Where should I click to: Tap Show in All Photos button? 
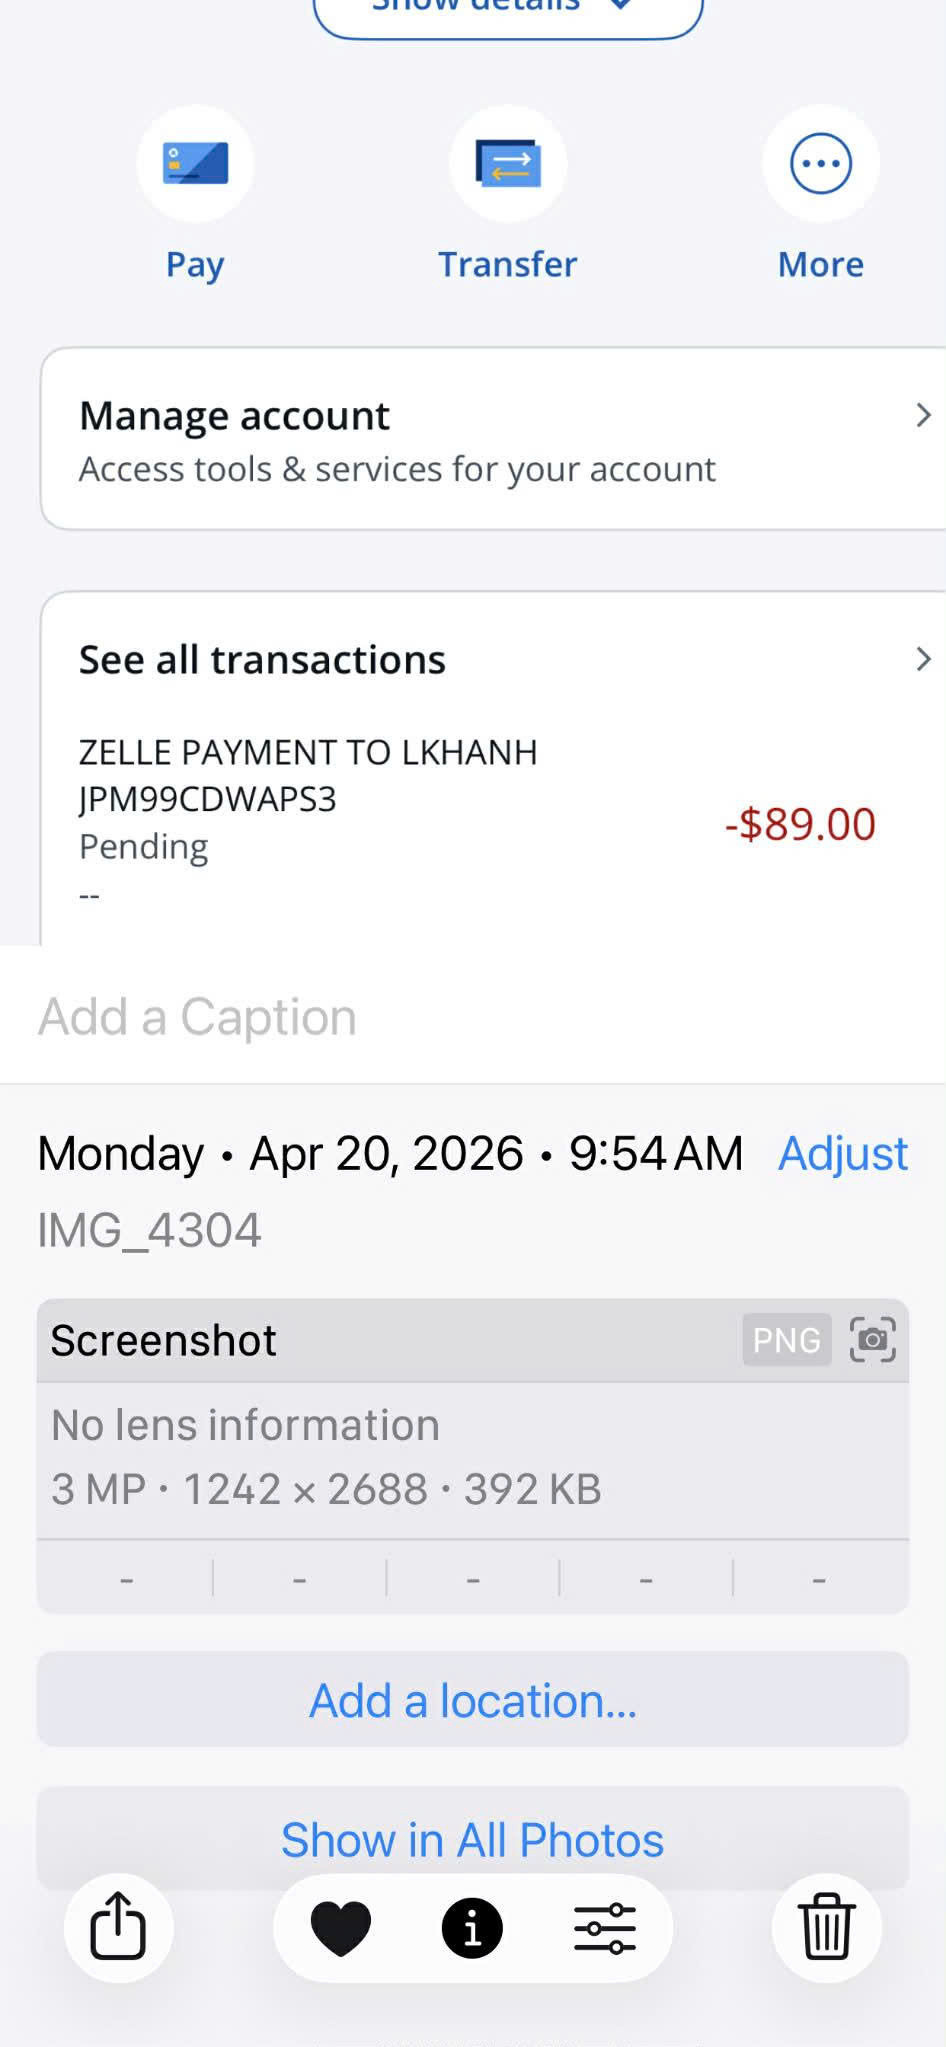(x=473, y=1840)
